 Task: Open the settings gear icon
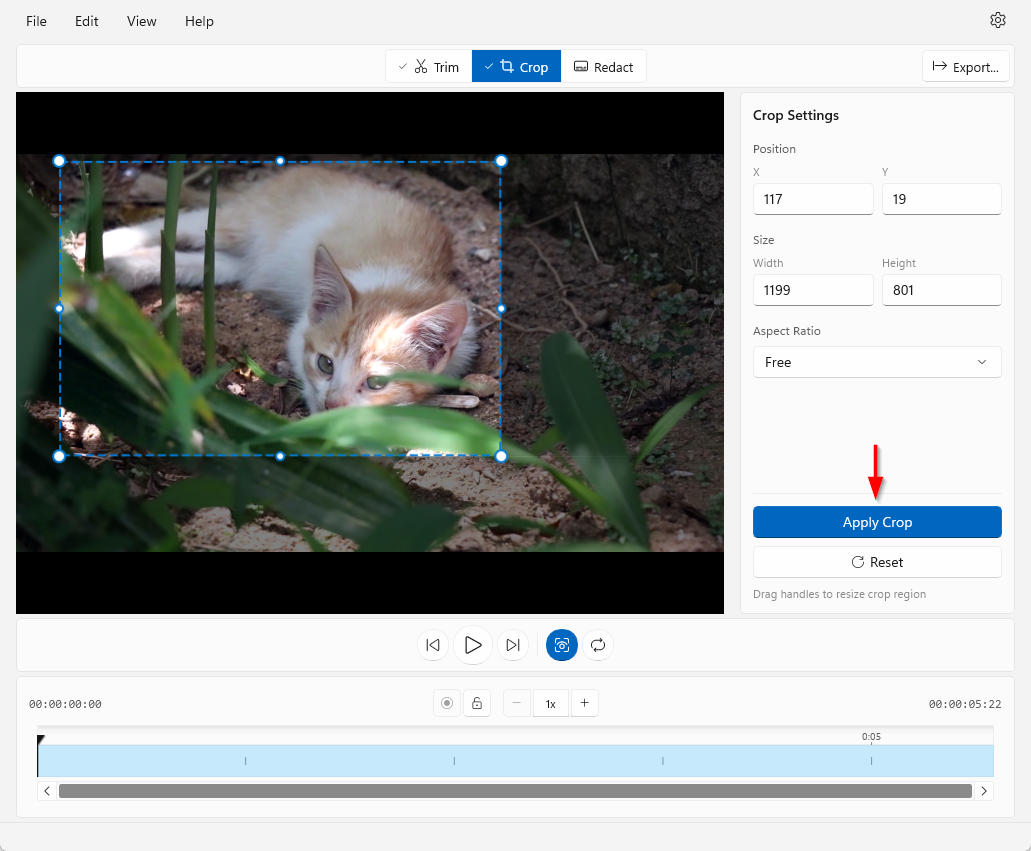[x=997, y=21]
